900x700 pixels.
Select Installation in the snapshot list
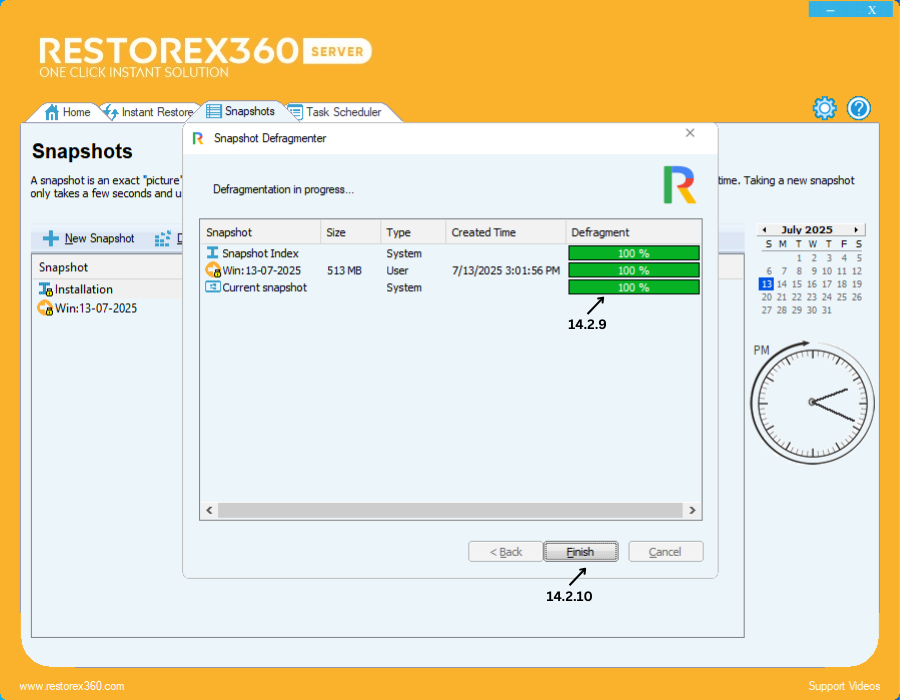[x=107, y=289]
